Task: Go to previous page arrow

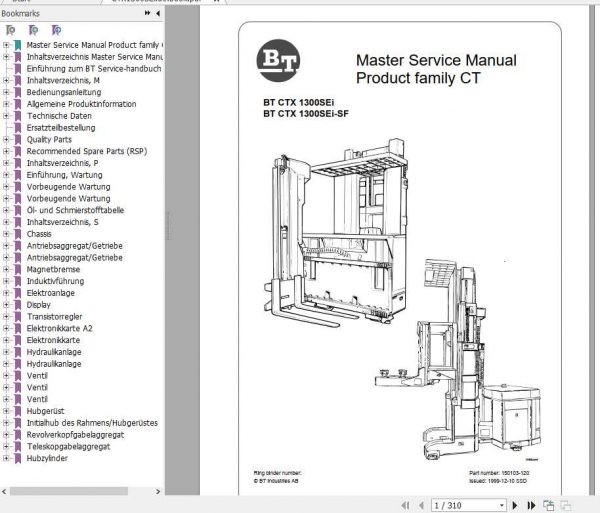Action: [x=421, y=505]
